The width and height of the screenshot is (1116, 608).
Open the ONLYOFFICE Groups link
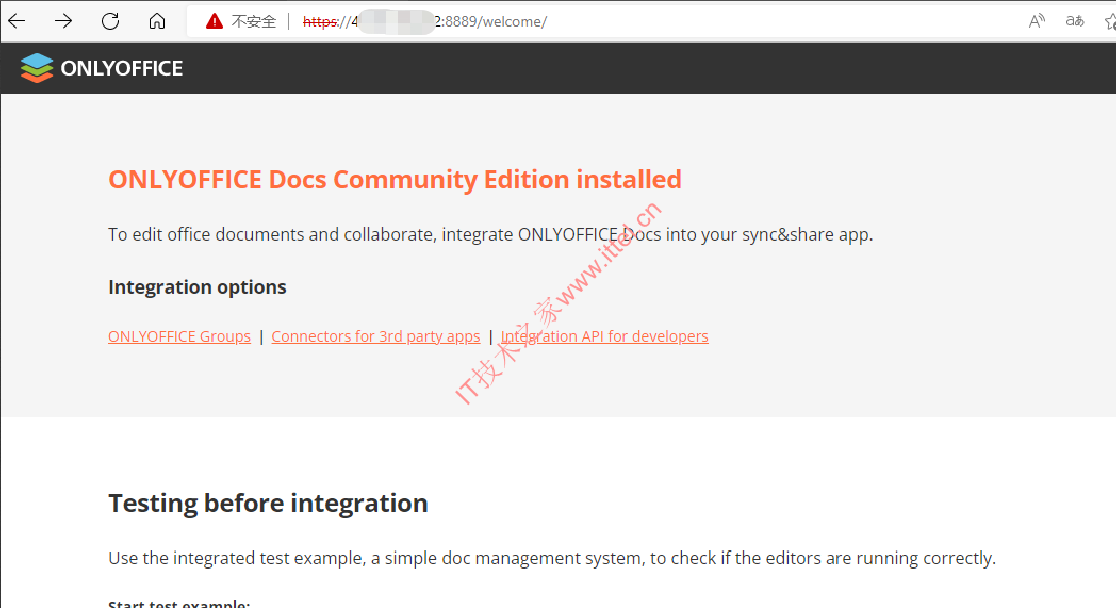179,336
